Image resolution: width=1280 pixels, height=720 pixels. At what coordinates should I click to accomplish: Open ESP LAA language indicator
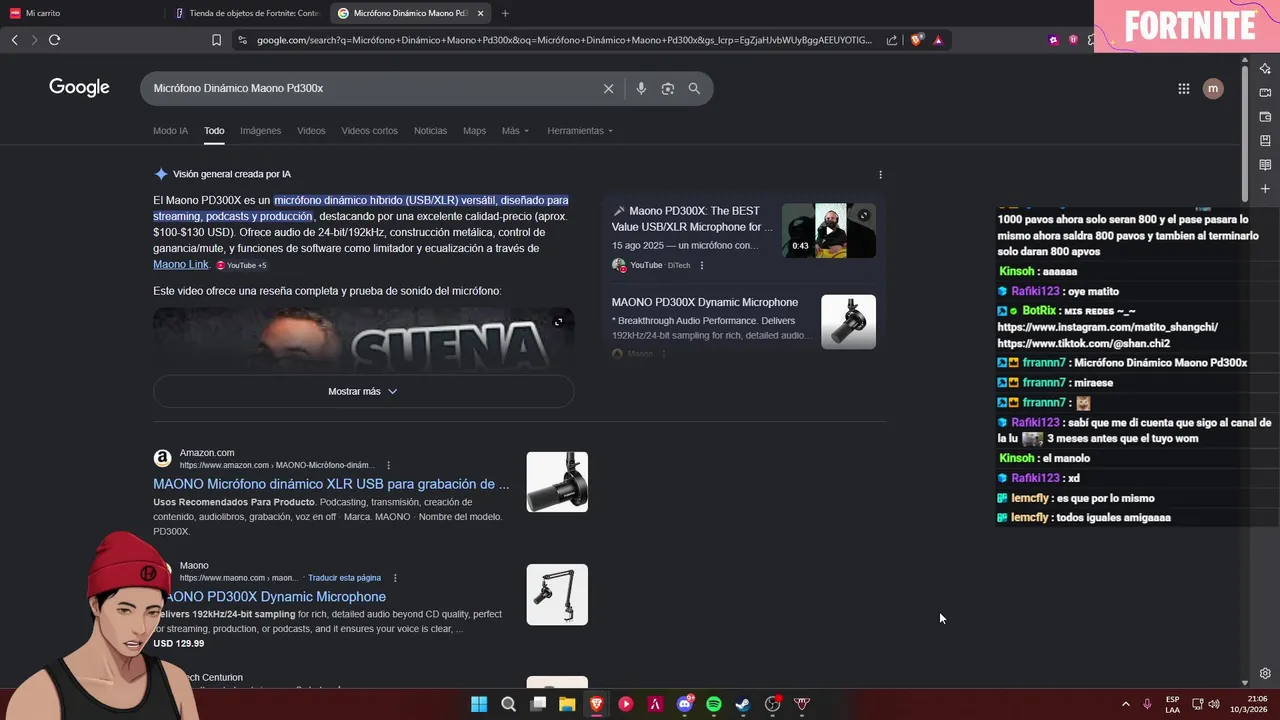click(1172, 704)
